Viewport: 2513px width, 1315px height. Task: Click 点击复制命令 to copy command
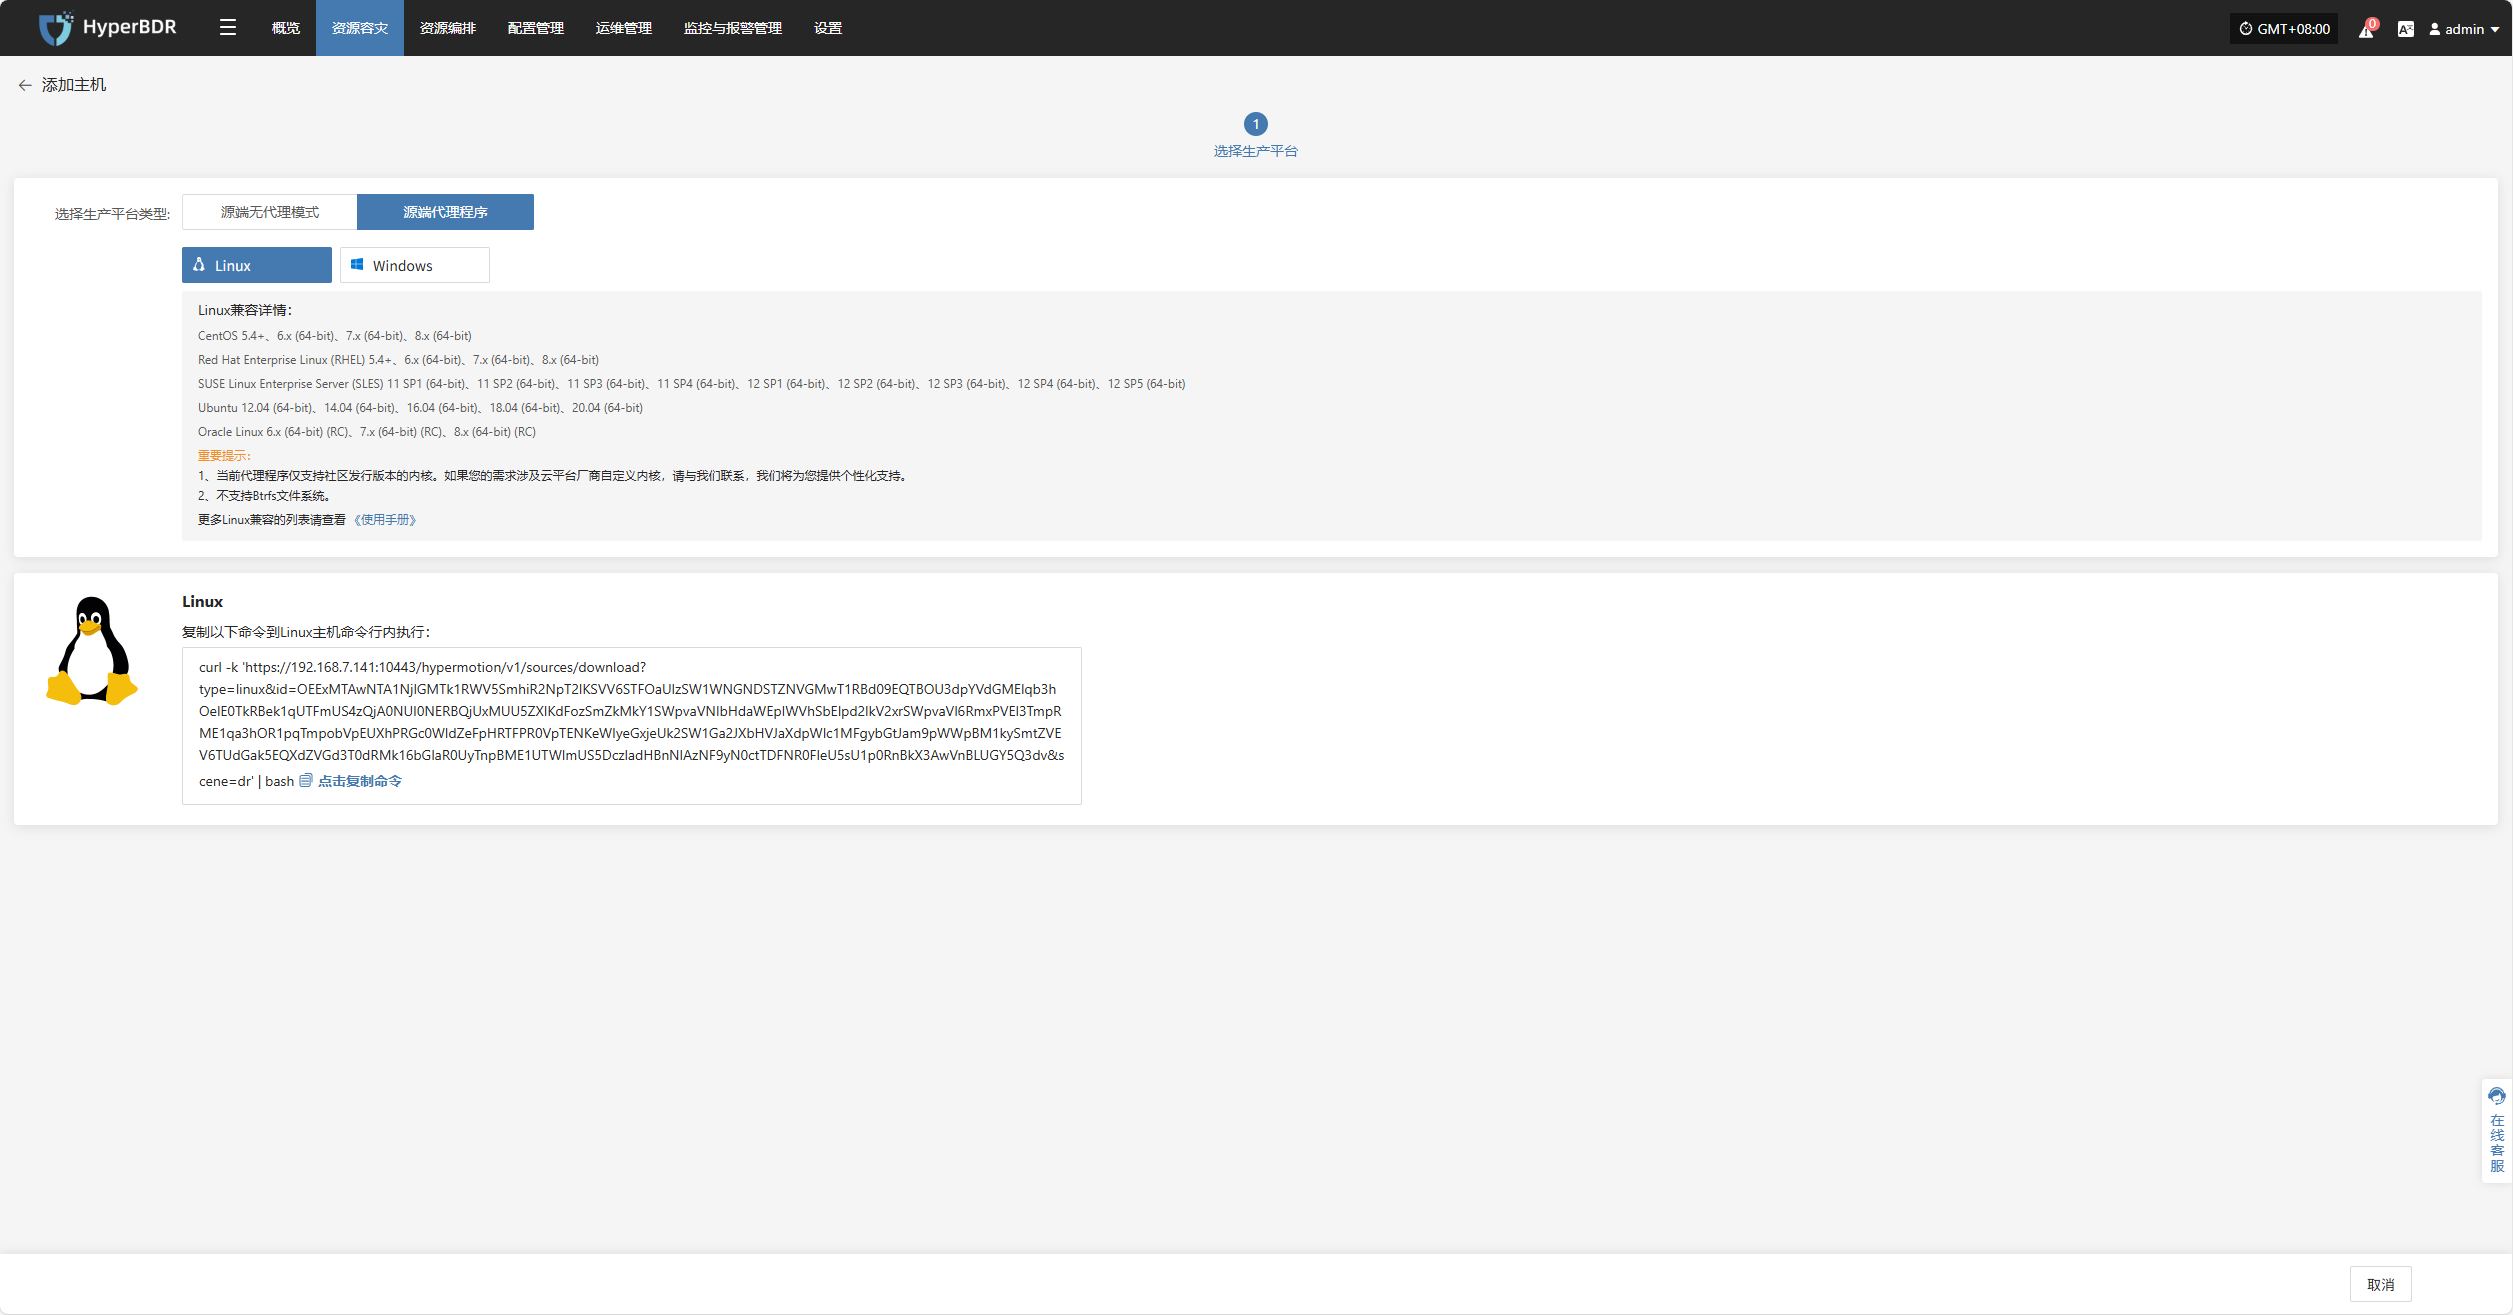[360, 781]
